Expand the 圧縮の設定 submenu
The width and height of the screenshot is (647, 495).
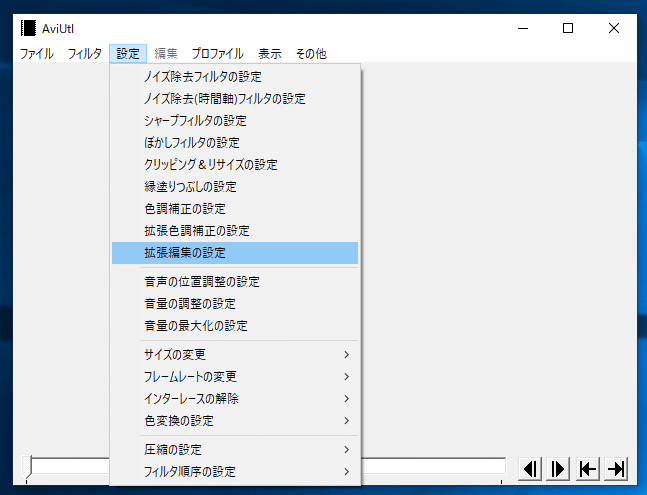click(235, 450)
